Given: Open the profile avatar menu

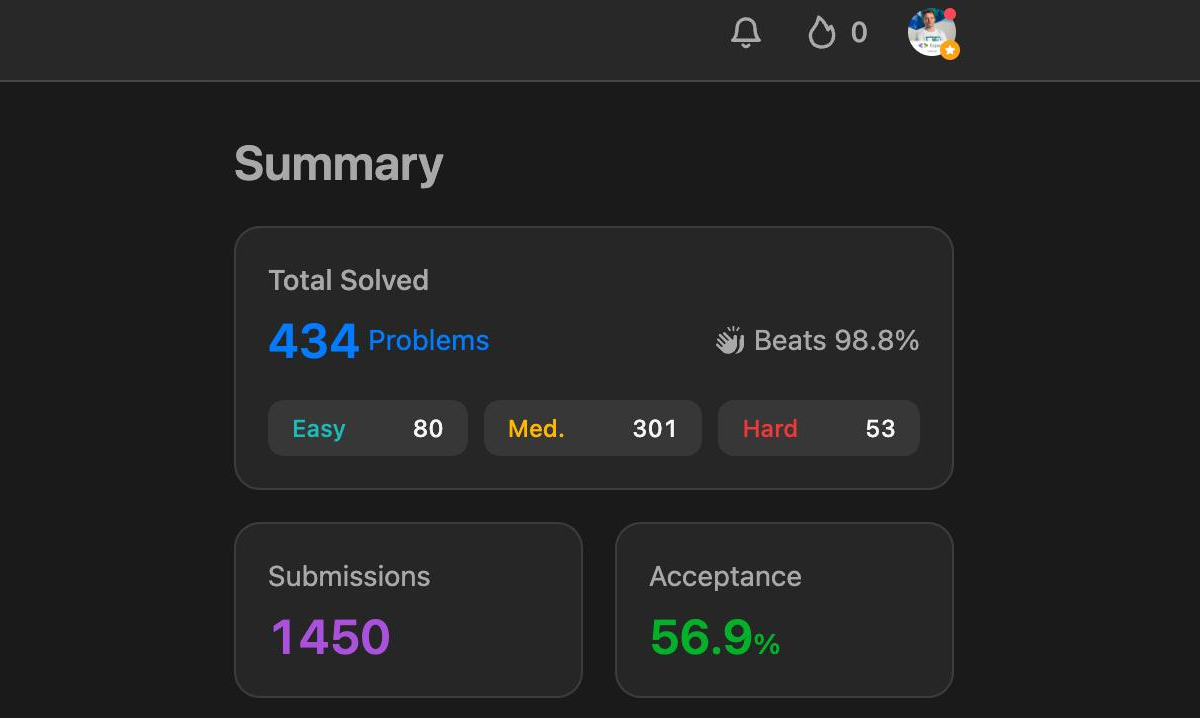Looking at the screenshot, I should [x=930, y=32].
